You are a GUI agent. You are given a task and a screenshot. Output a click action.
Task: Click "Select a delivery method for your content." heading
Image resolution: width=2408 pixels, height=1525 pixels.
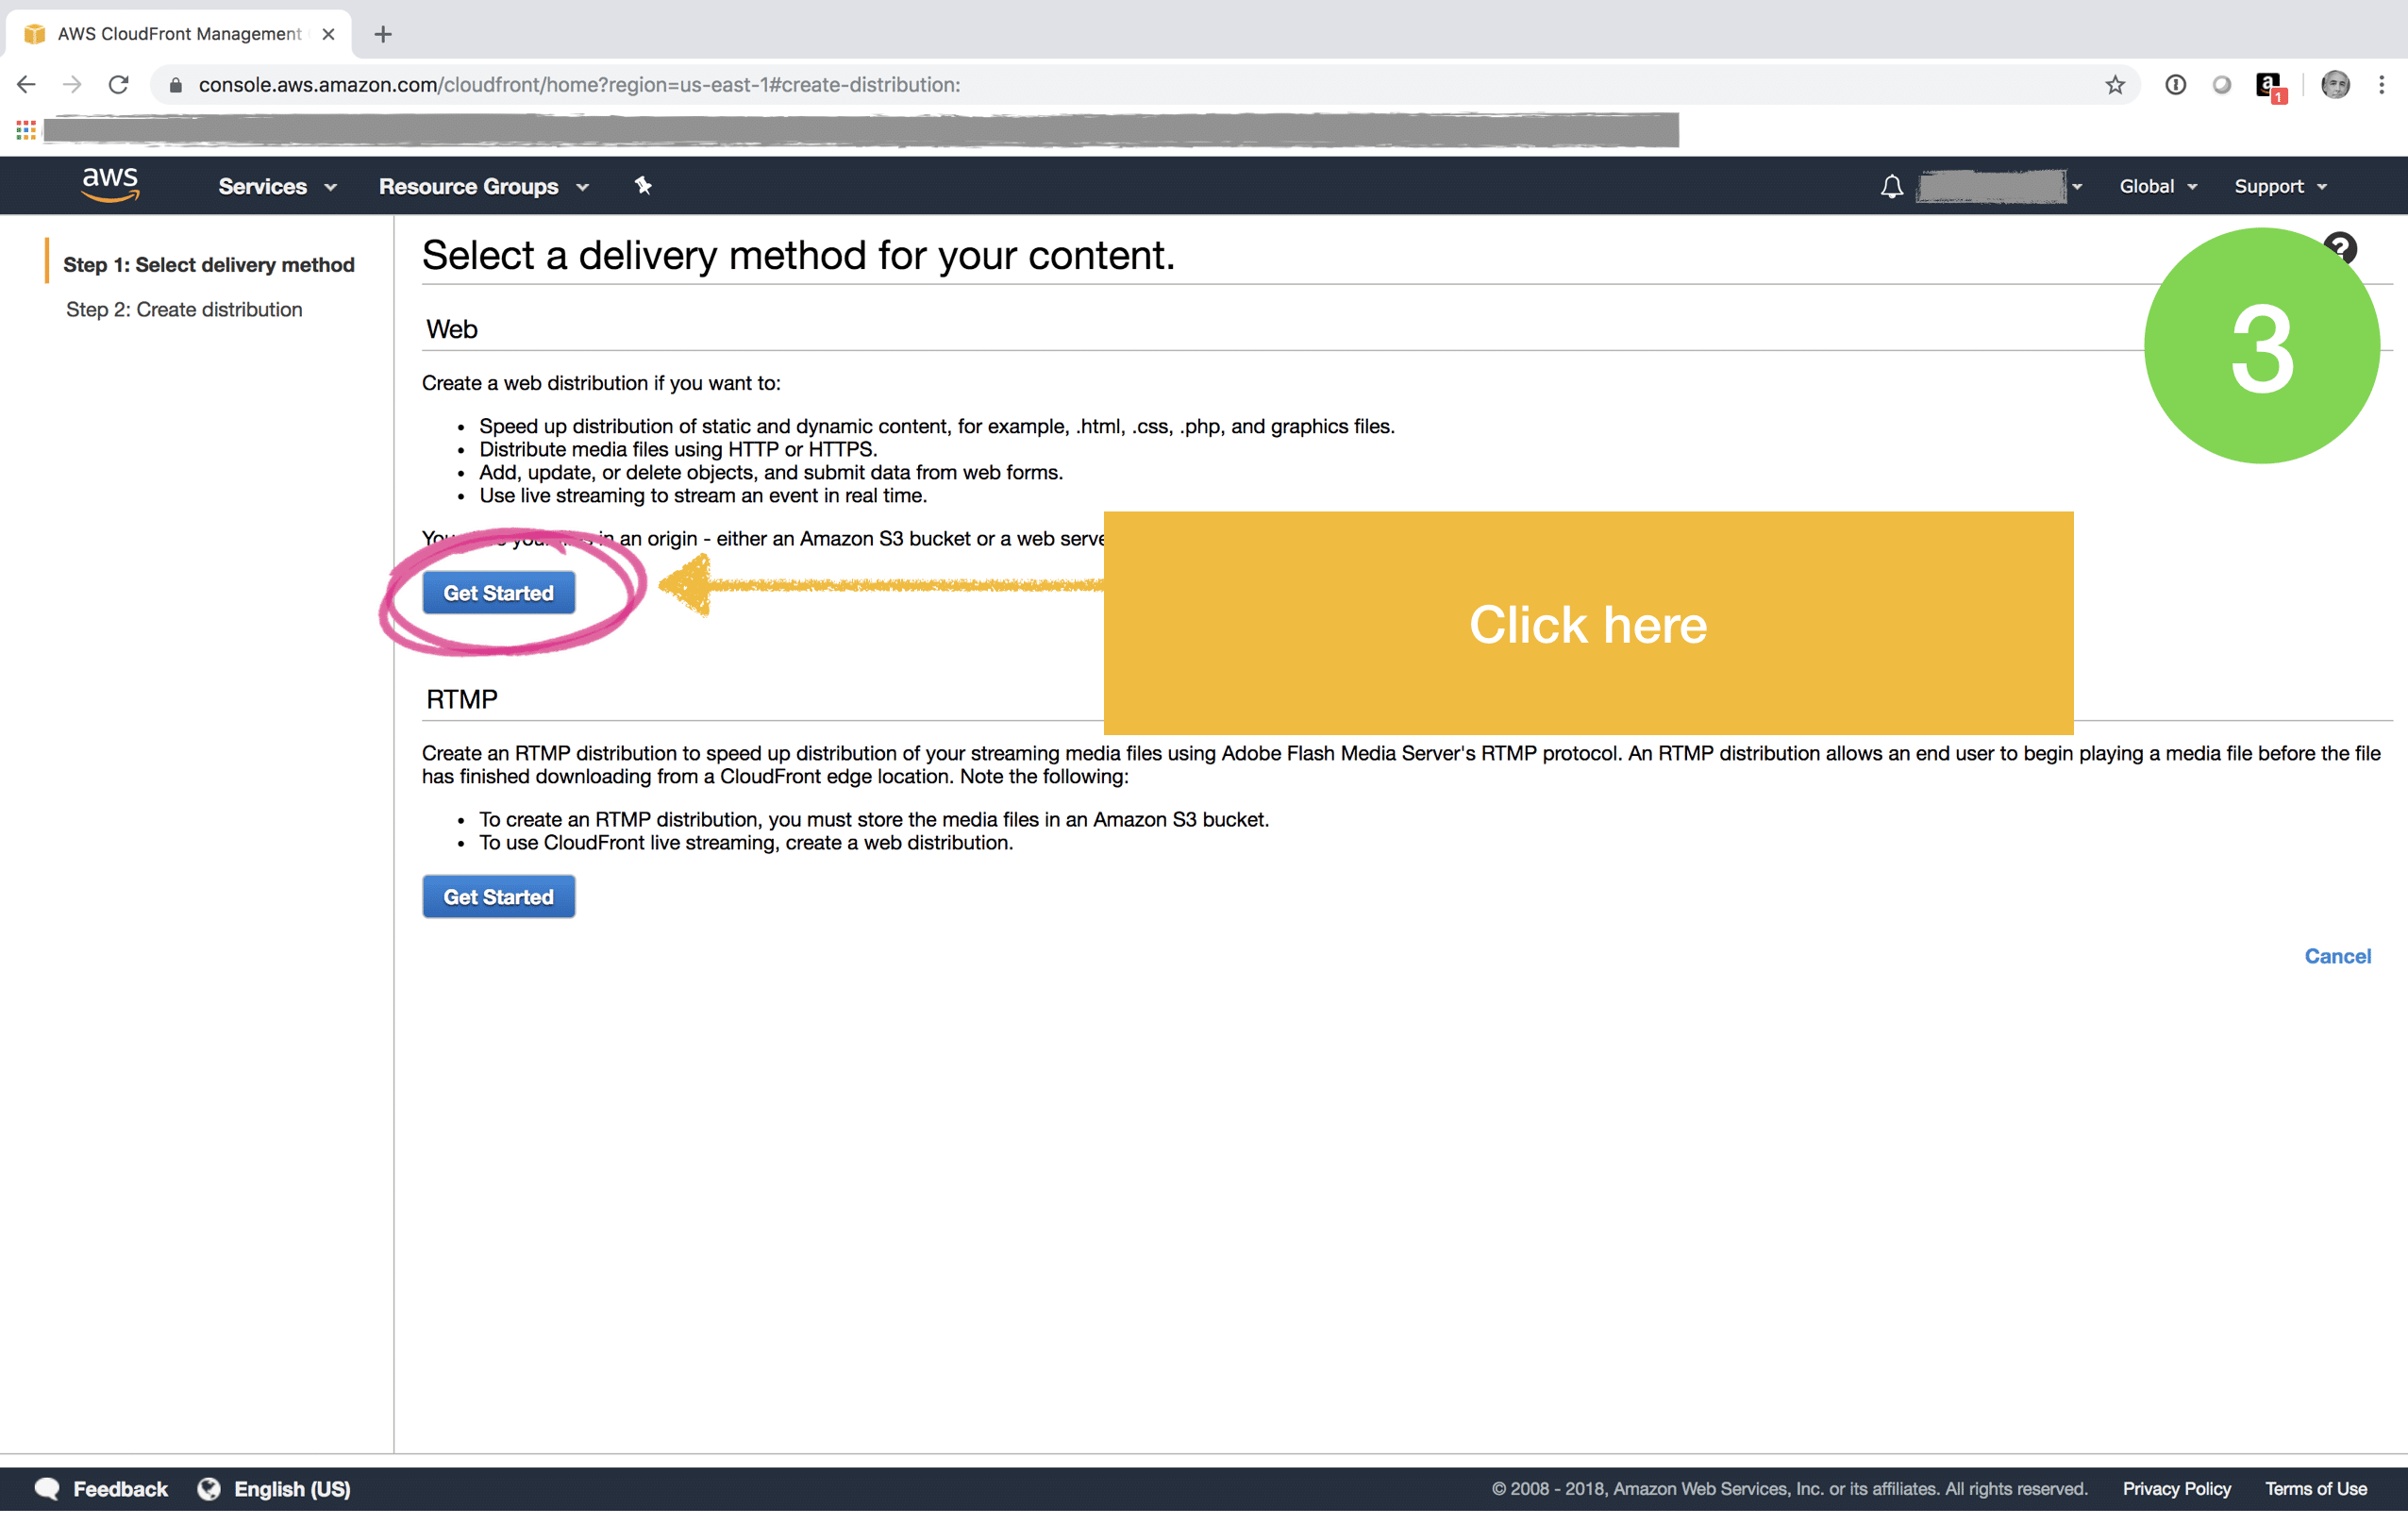(x=798, y=256)
